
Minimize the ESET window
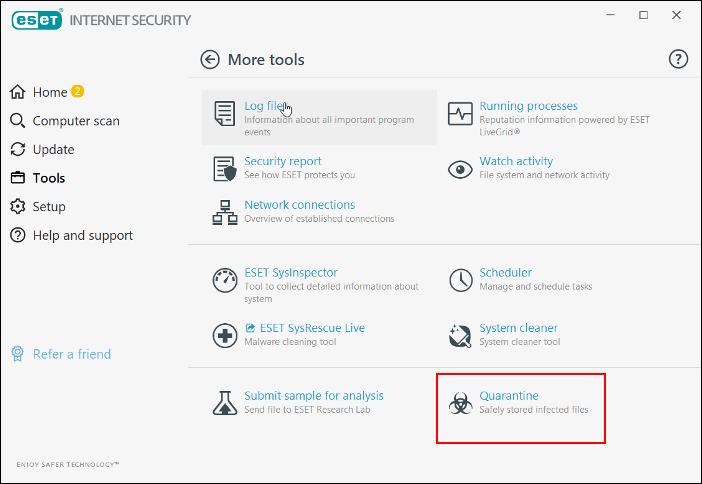point(610,15)
